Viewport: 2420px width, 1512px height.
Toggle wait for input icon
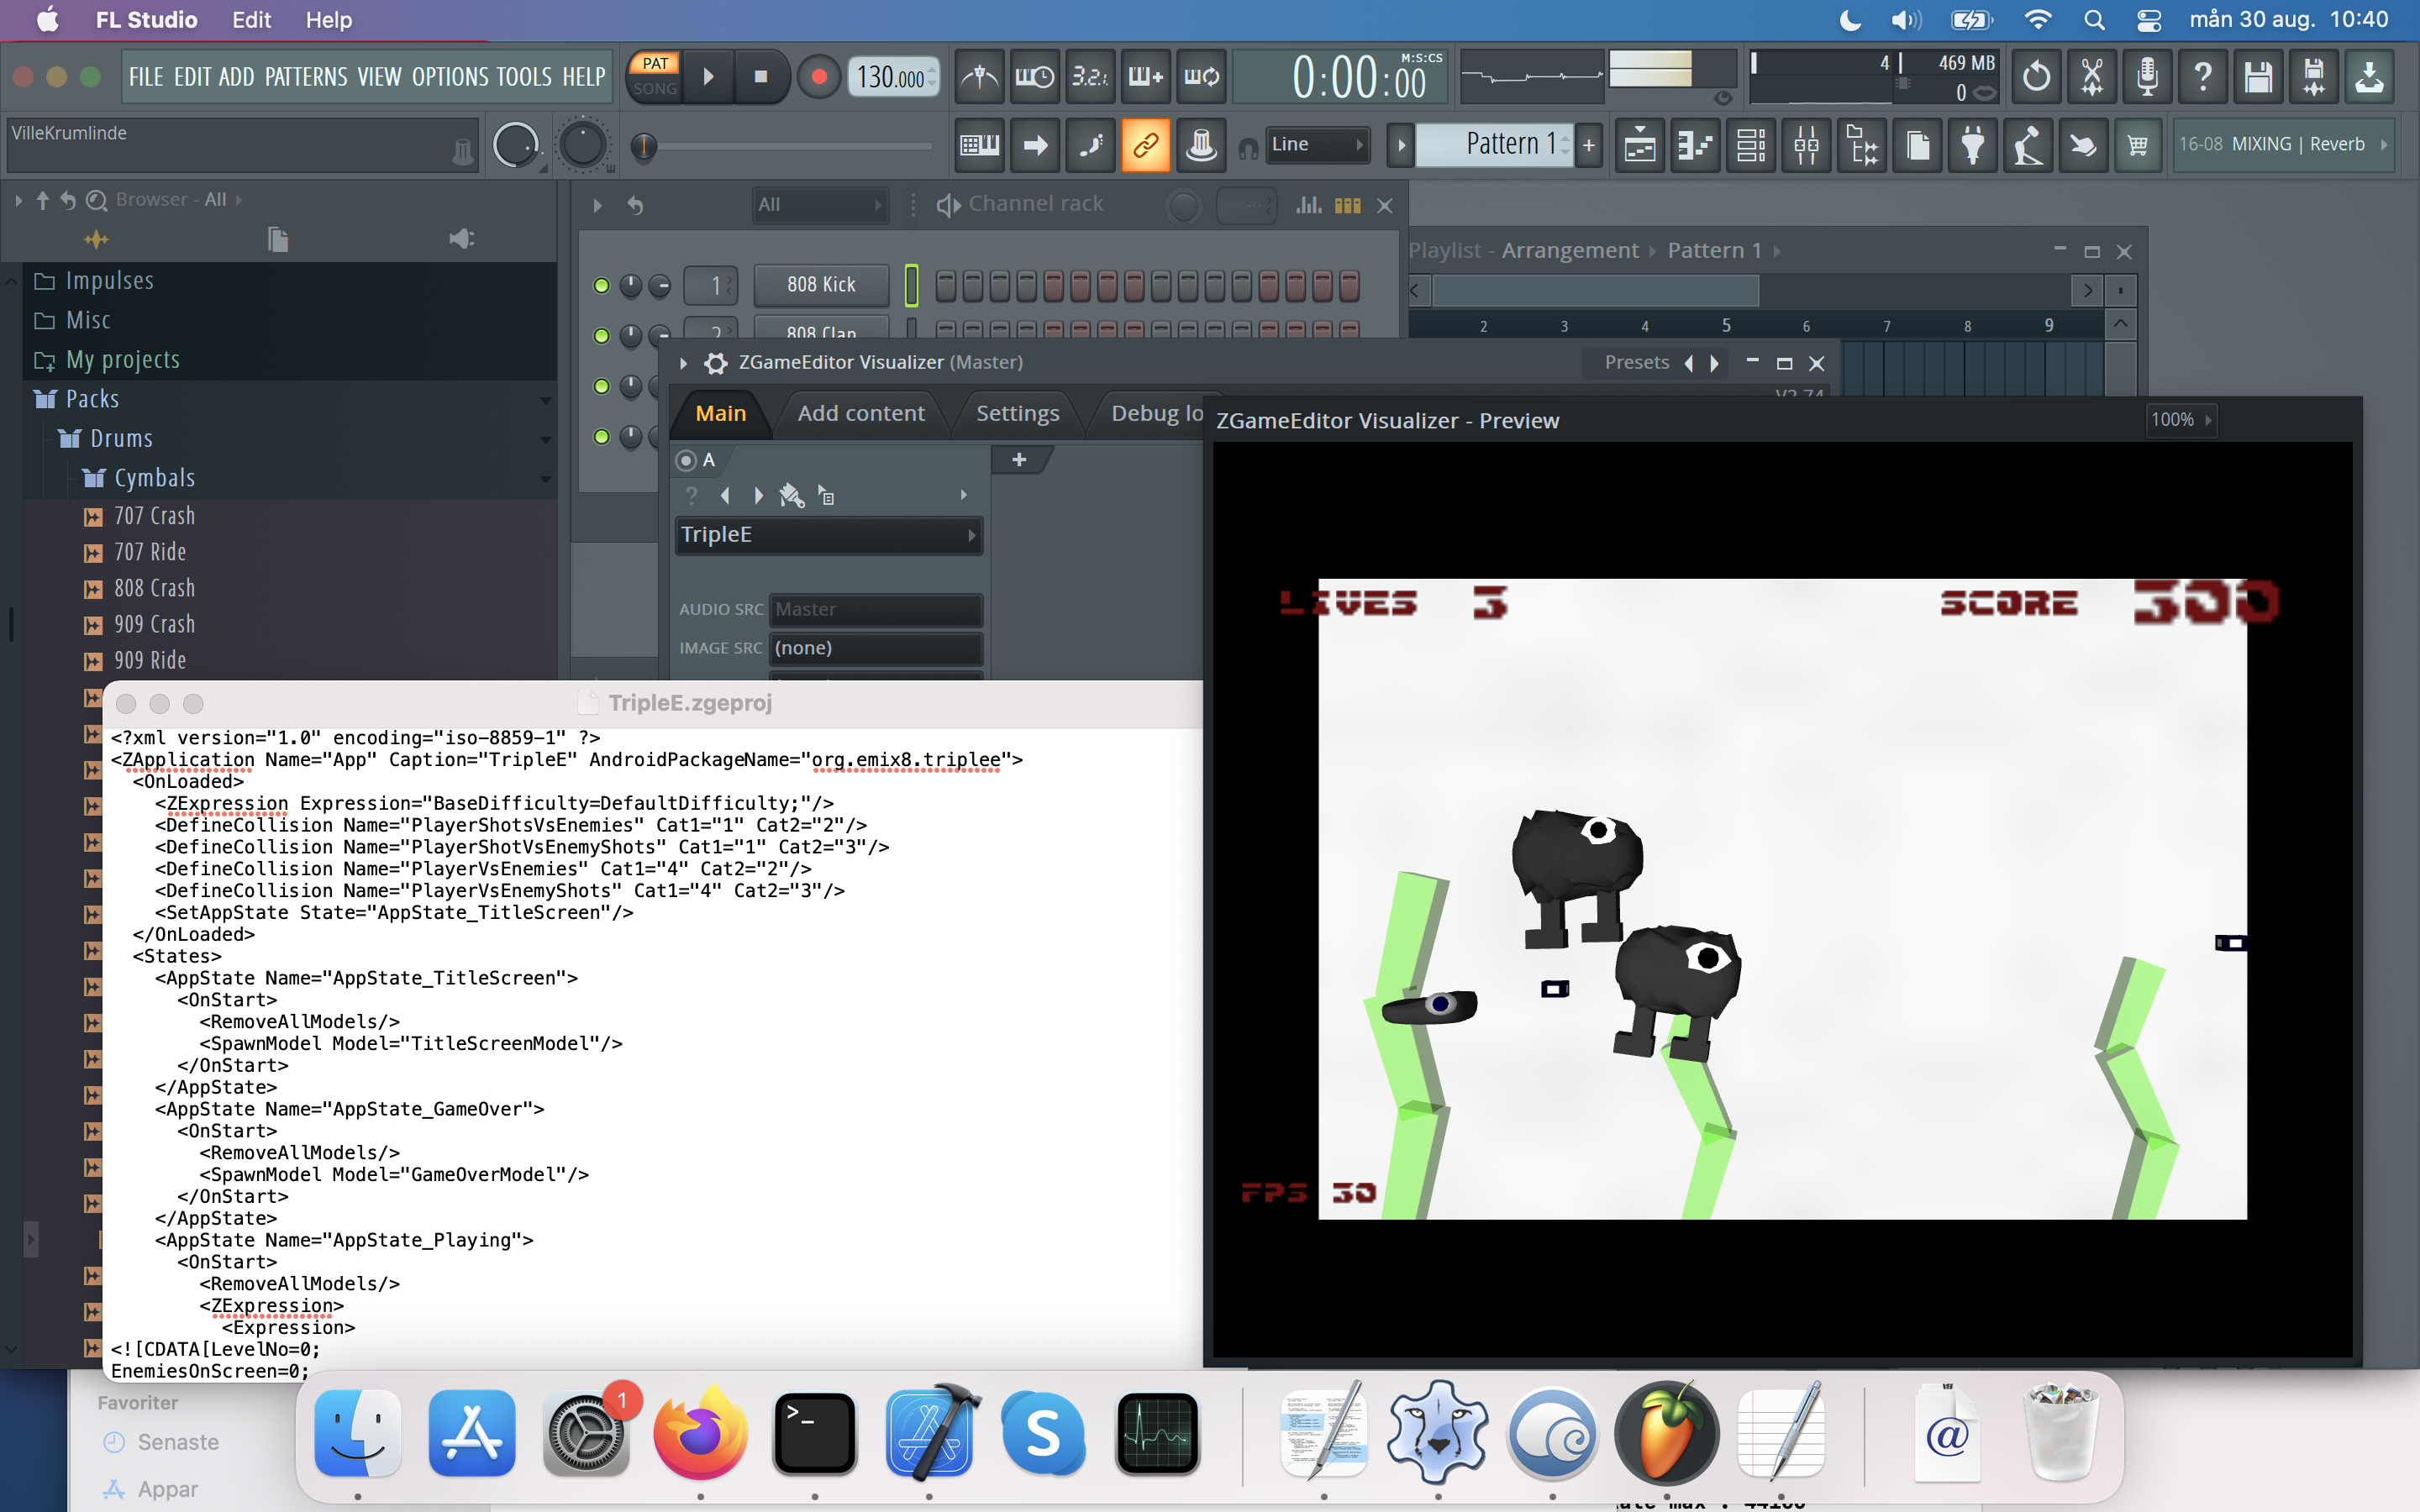tap(1035, 77)
